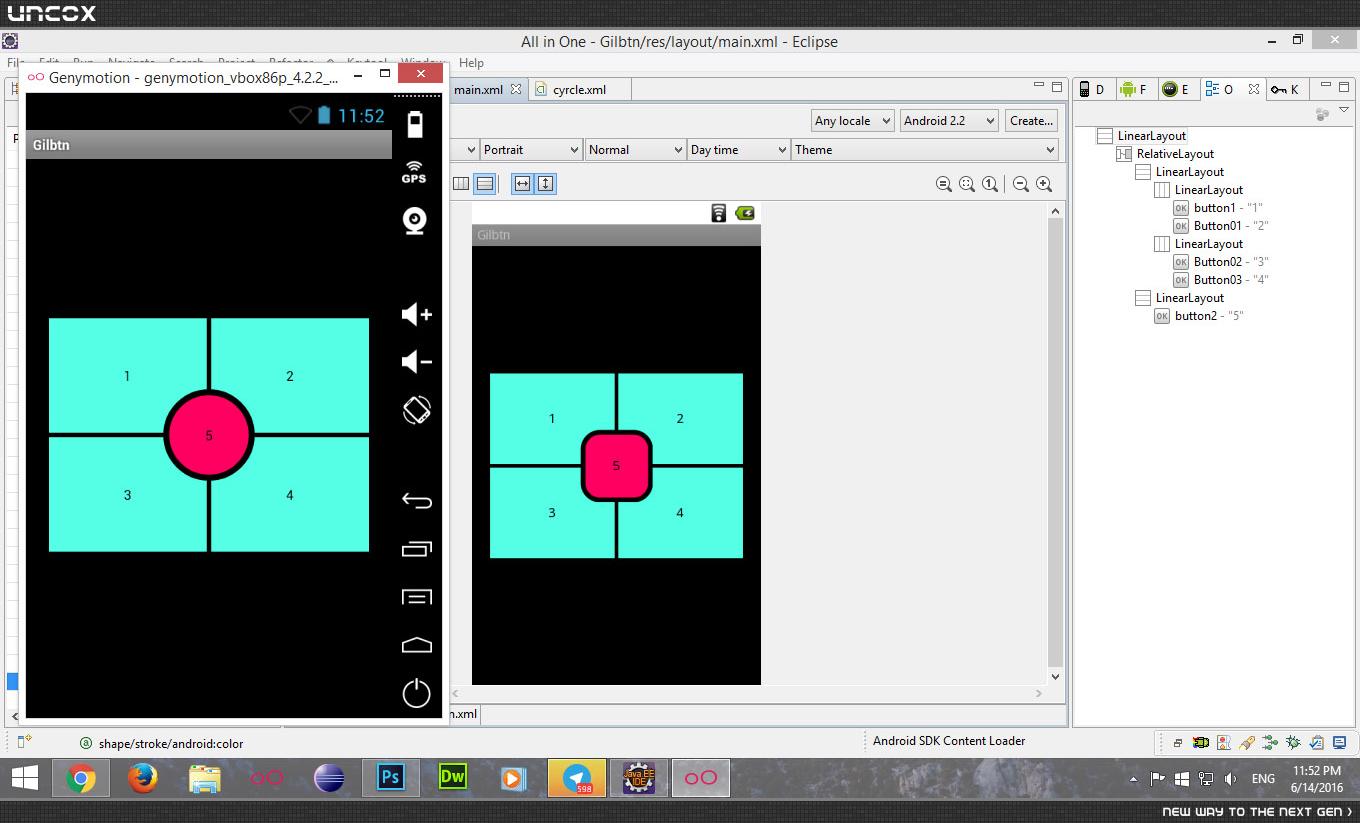Reset layout zoom to 100 percent
The image size is (1360, 823).
[x=989, y=184]
